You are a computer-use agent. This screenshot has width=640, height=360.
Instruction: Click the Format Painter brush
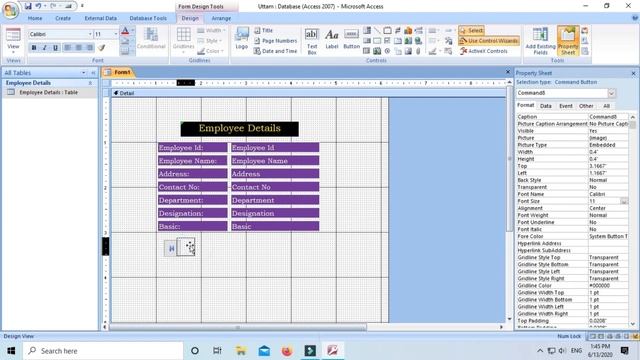pos(102,48)
